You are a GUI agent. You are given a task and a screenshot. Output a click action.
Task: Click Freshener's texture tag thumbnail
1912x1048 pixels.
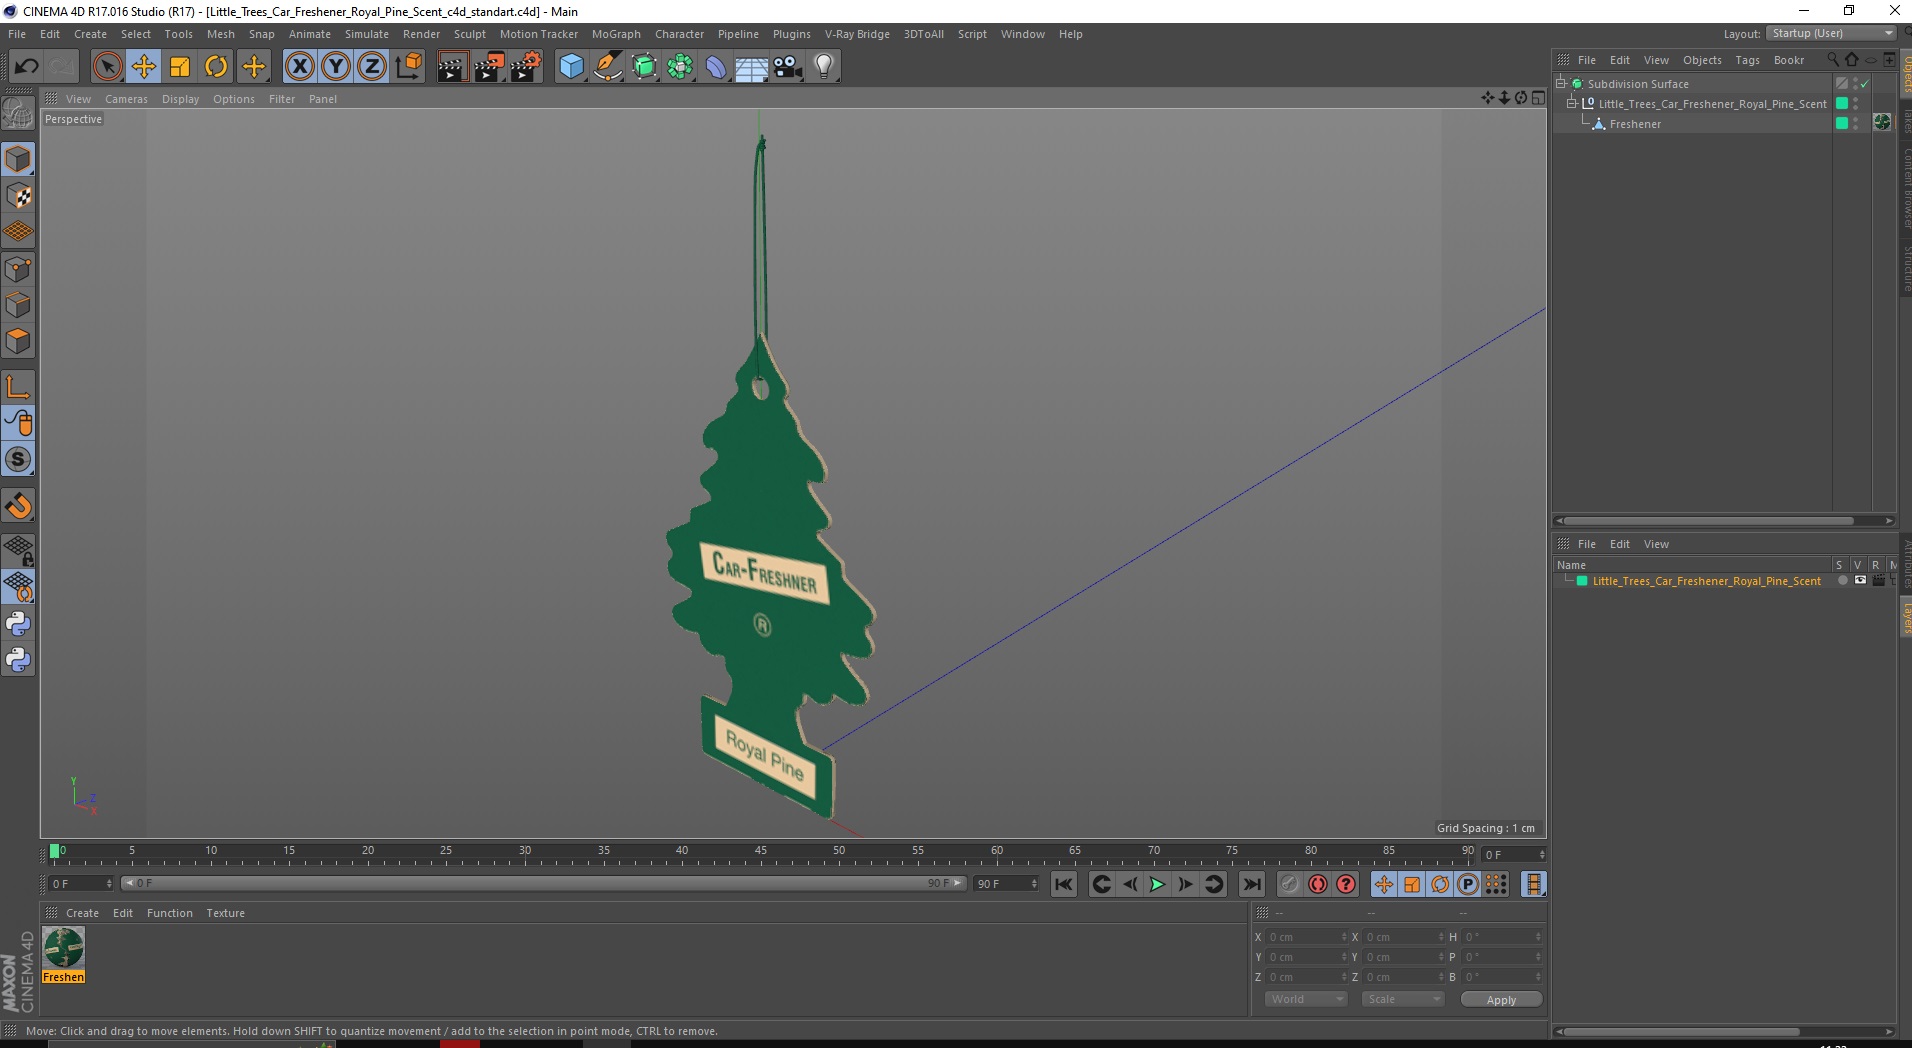pyautogui.click(x=1882, y=122)
